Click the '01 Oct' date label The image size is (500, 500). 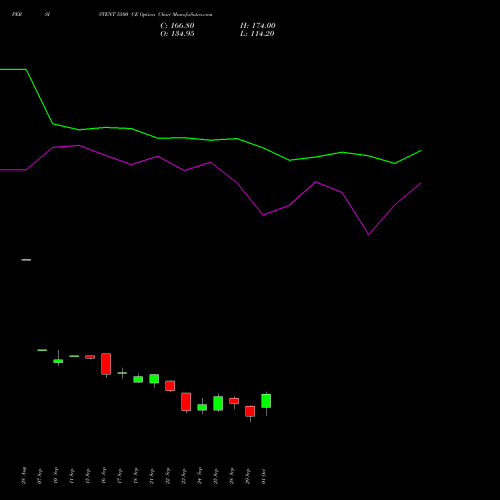264,476
